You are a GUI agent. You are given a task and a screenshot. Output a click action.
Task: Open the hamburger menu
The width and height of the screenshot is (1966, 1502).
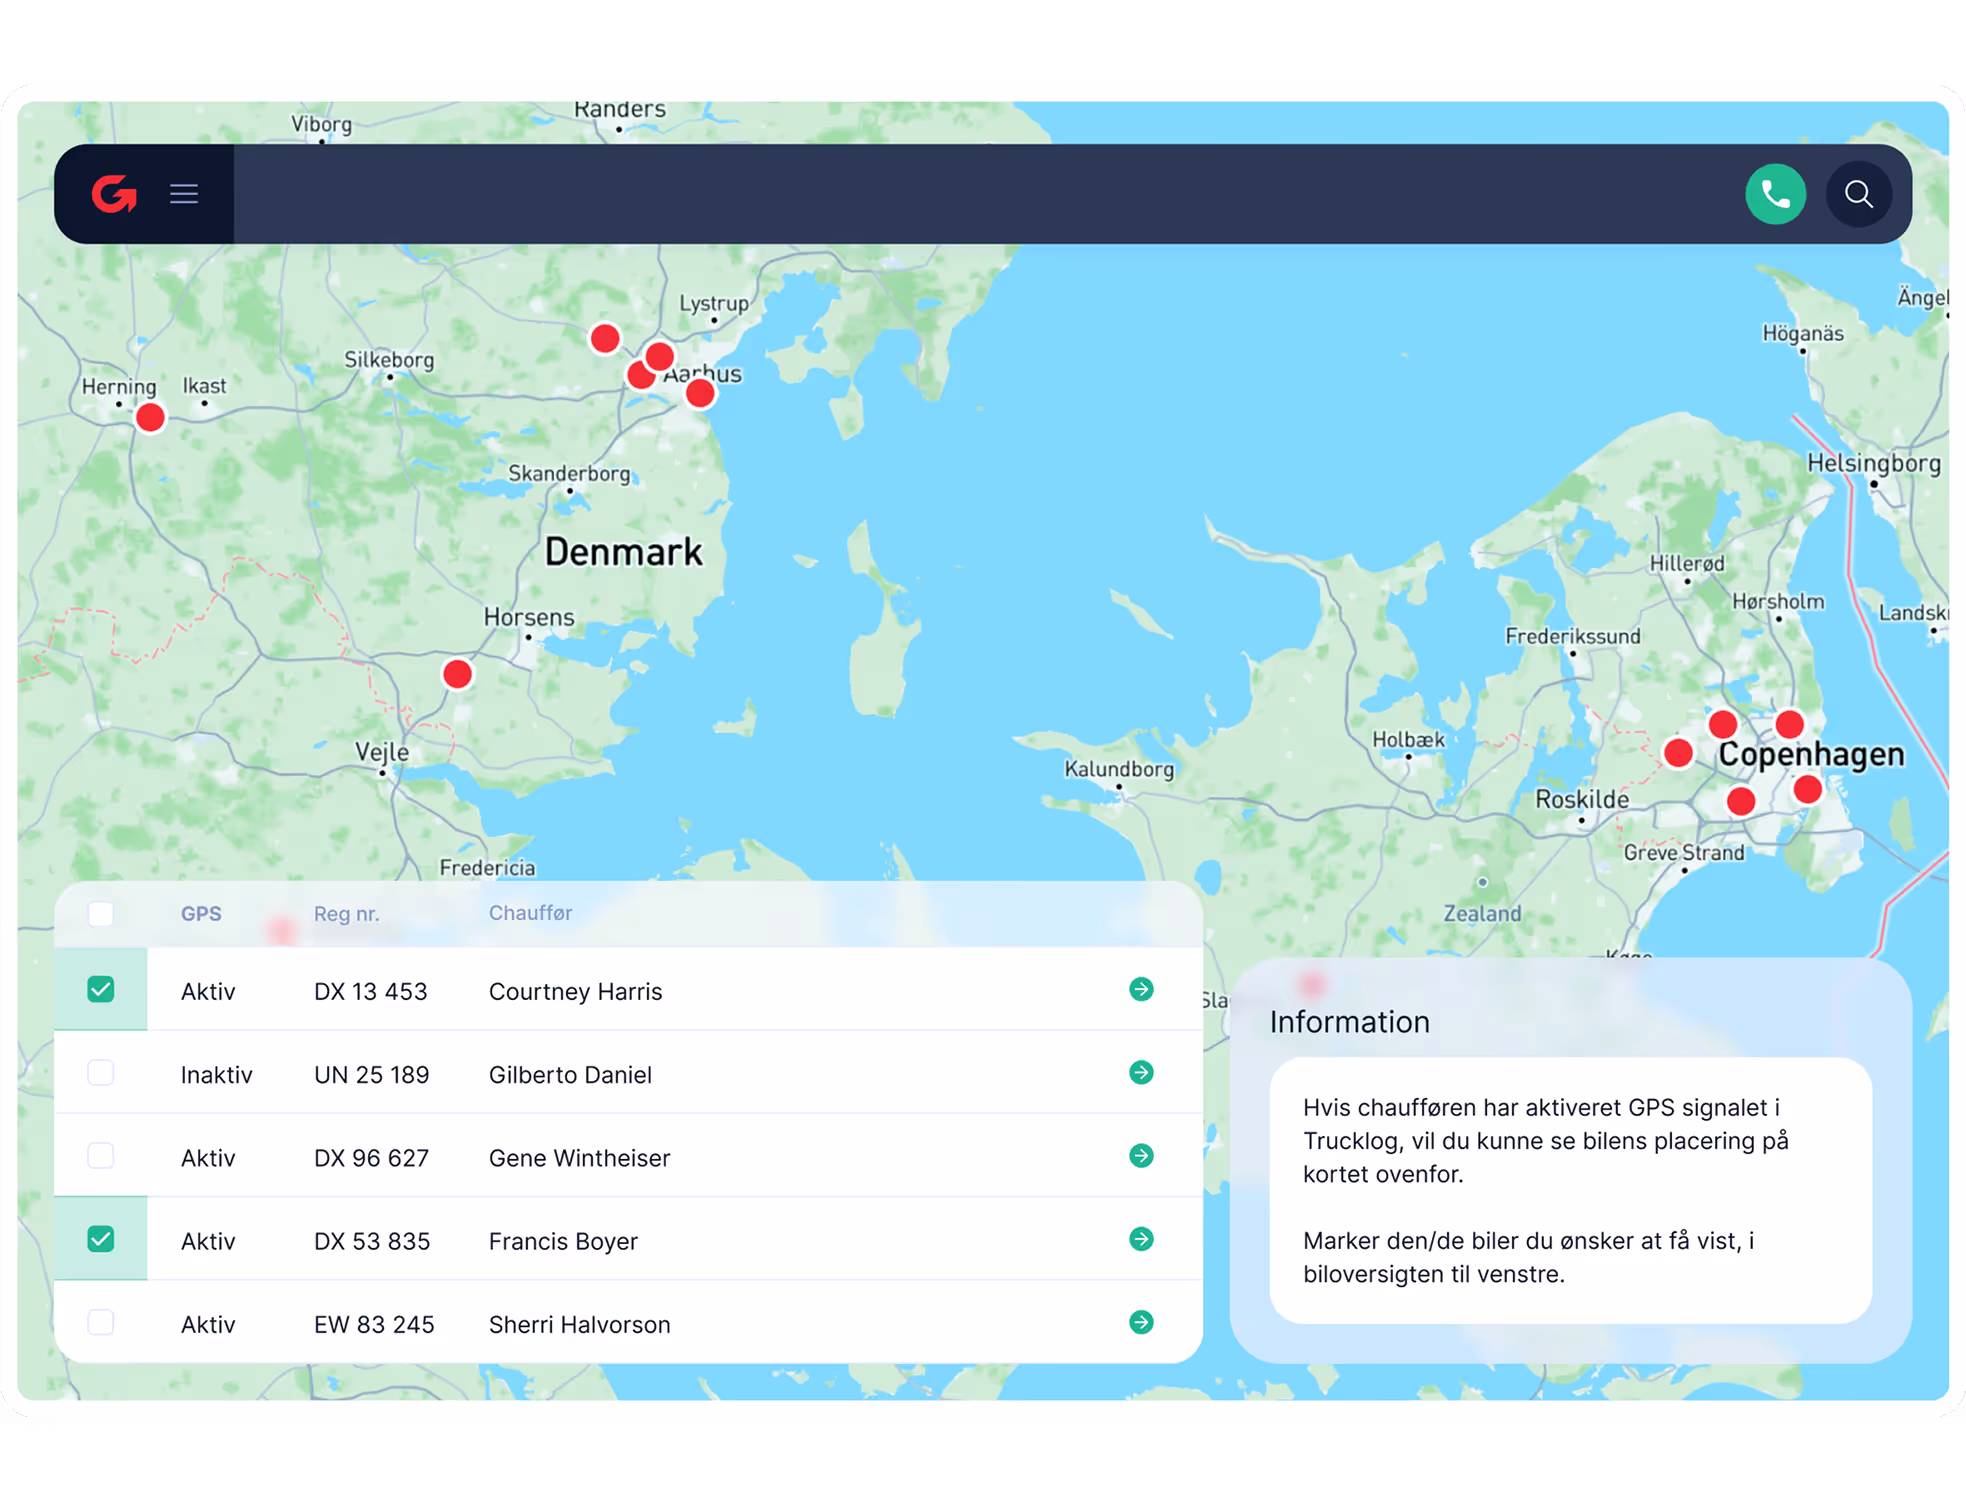pos(184,194)
